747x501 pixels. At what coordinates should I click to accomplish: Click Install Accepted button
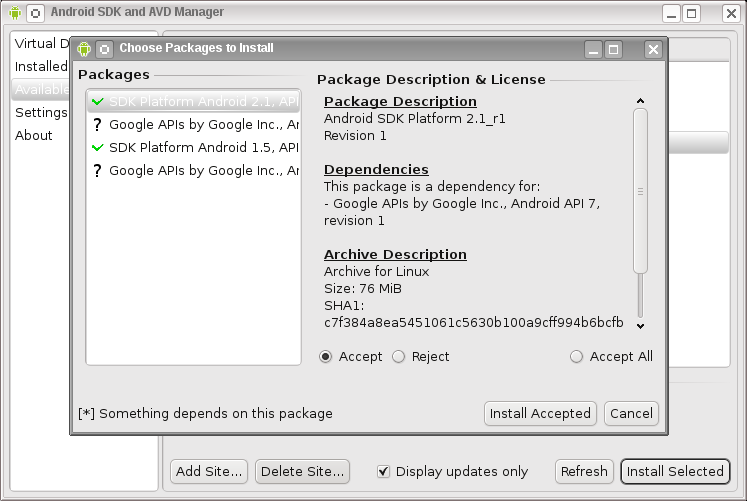540,413
